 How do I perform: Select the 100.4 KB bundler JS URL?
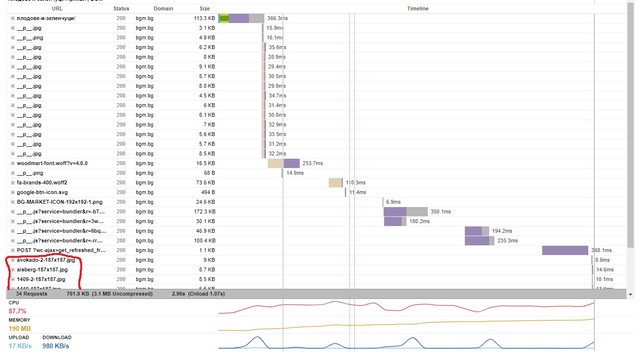[x=60, y=241]
